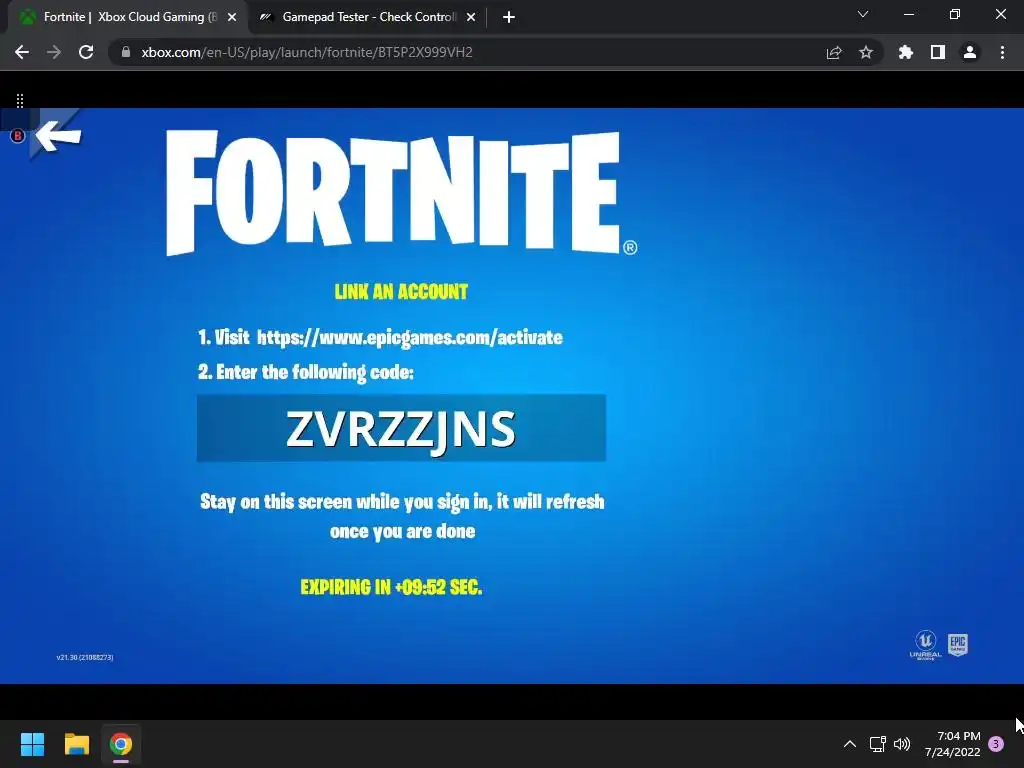
Task: Open the Chrome extensions puzzle icon
Action: 905,52
